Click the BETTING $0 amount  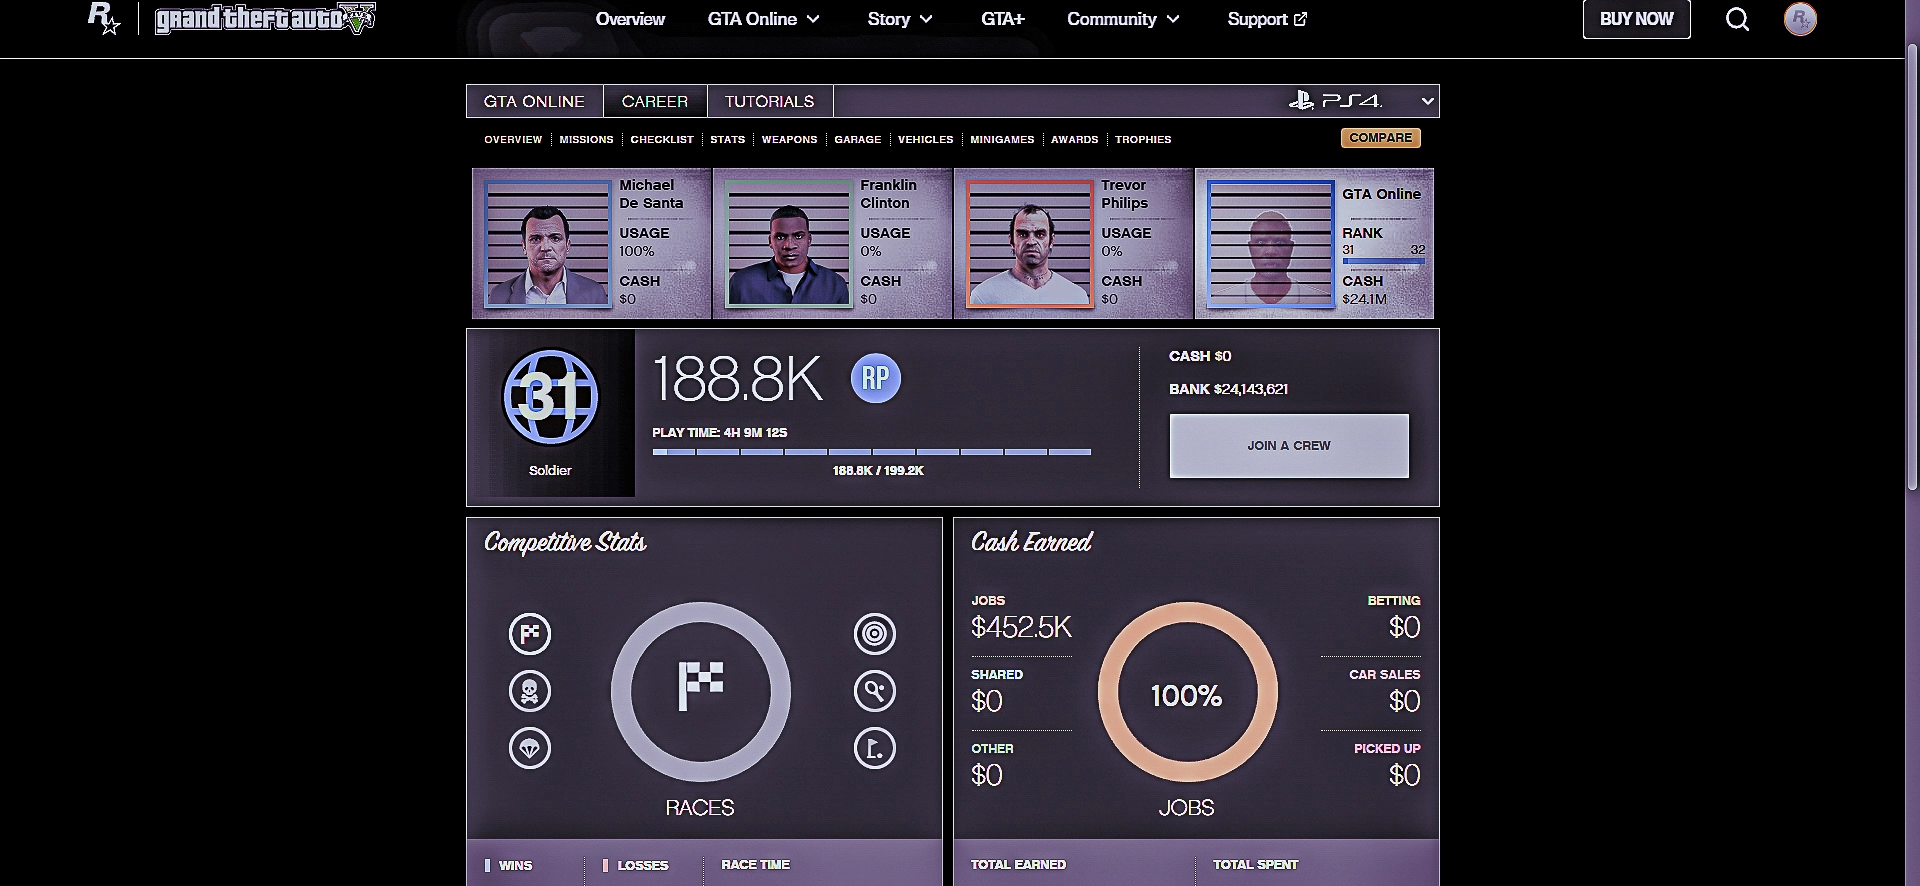(1404, 627)
